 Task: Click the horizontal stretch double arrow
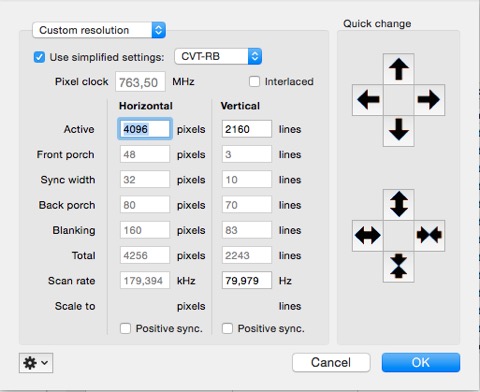click(368, 236)
